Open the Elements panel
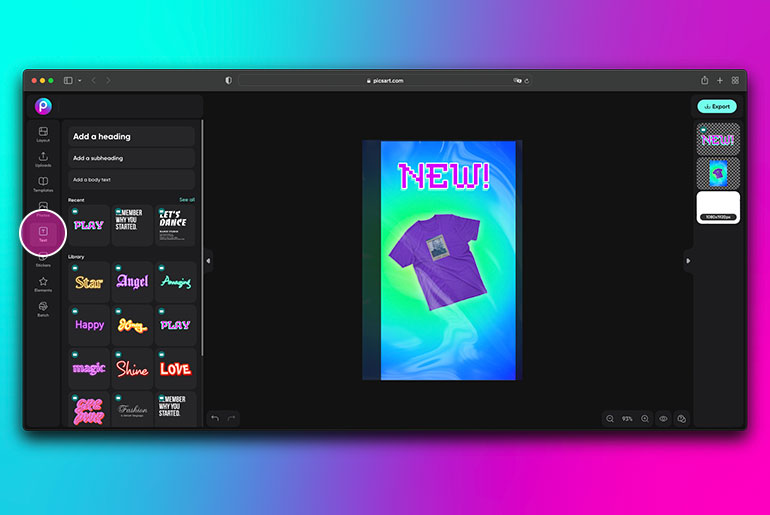The width and height of the screenshot is (770, 515). (43, 284)
